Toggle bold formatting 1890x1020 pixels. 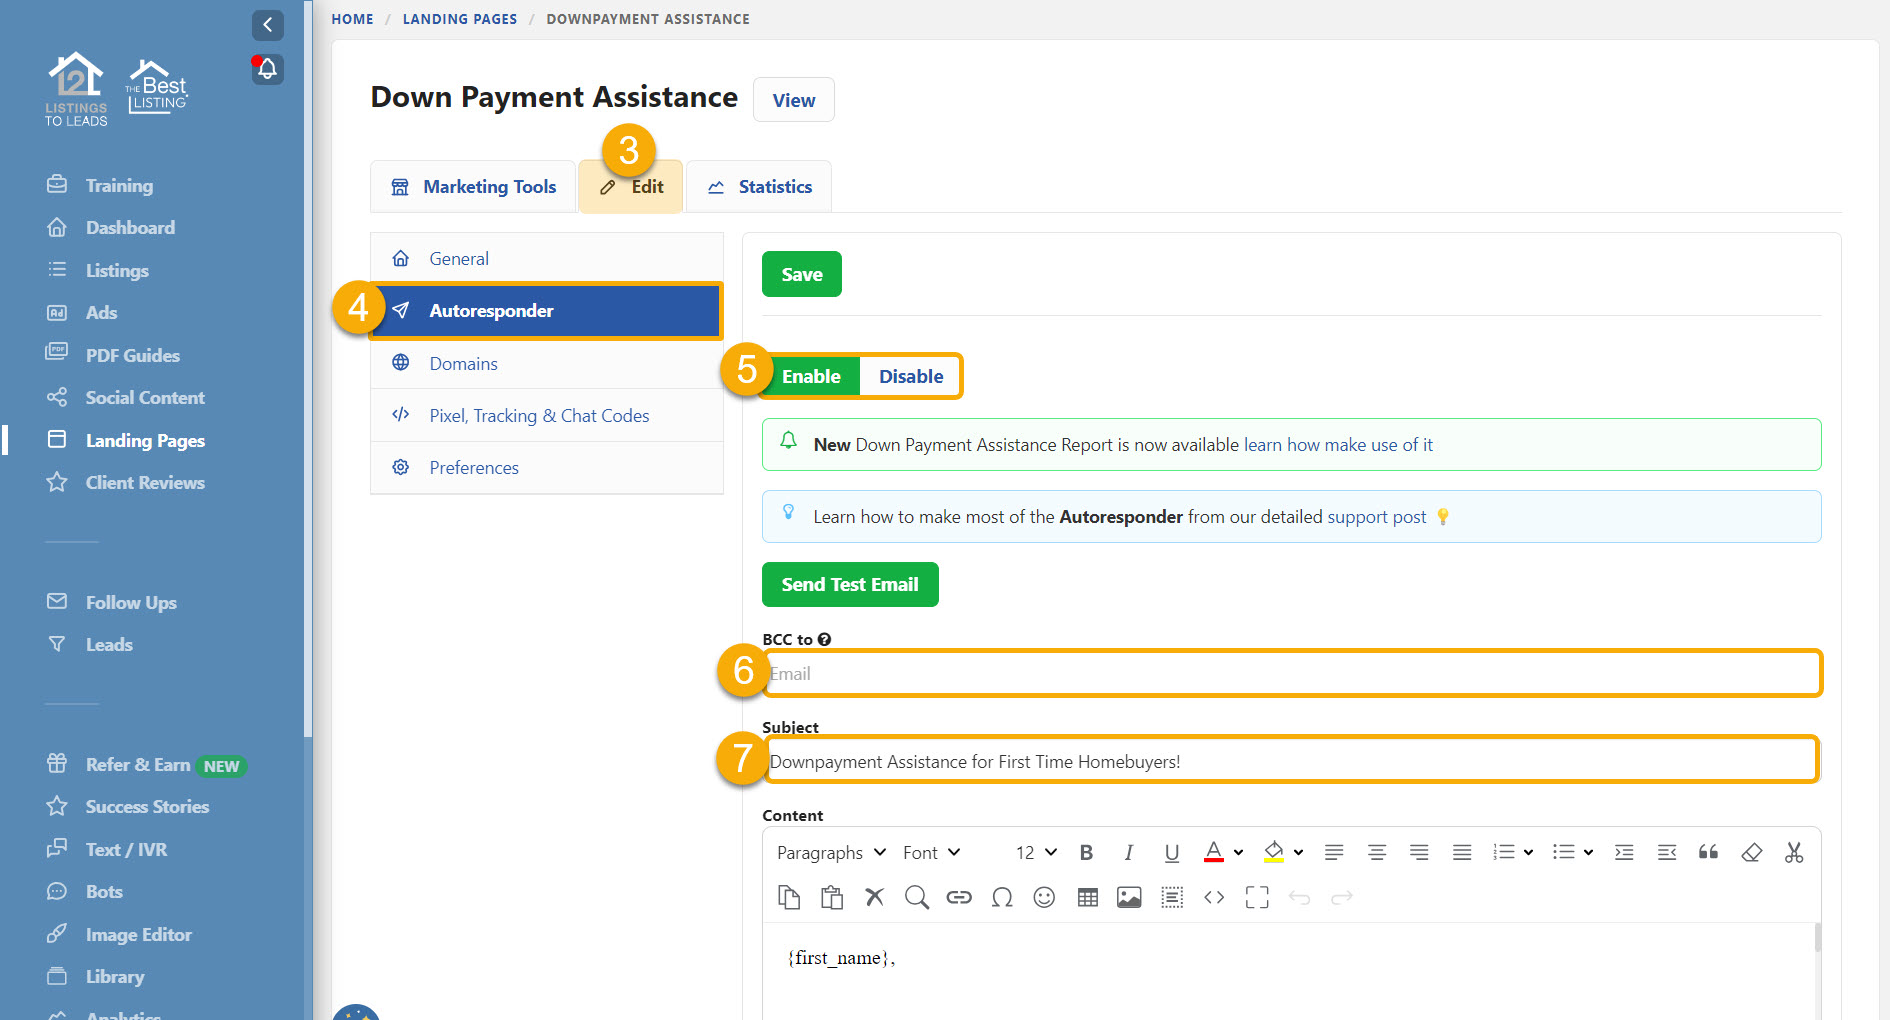pyautogui.click(x=1086, y=852)
